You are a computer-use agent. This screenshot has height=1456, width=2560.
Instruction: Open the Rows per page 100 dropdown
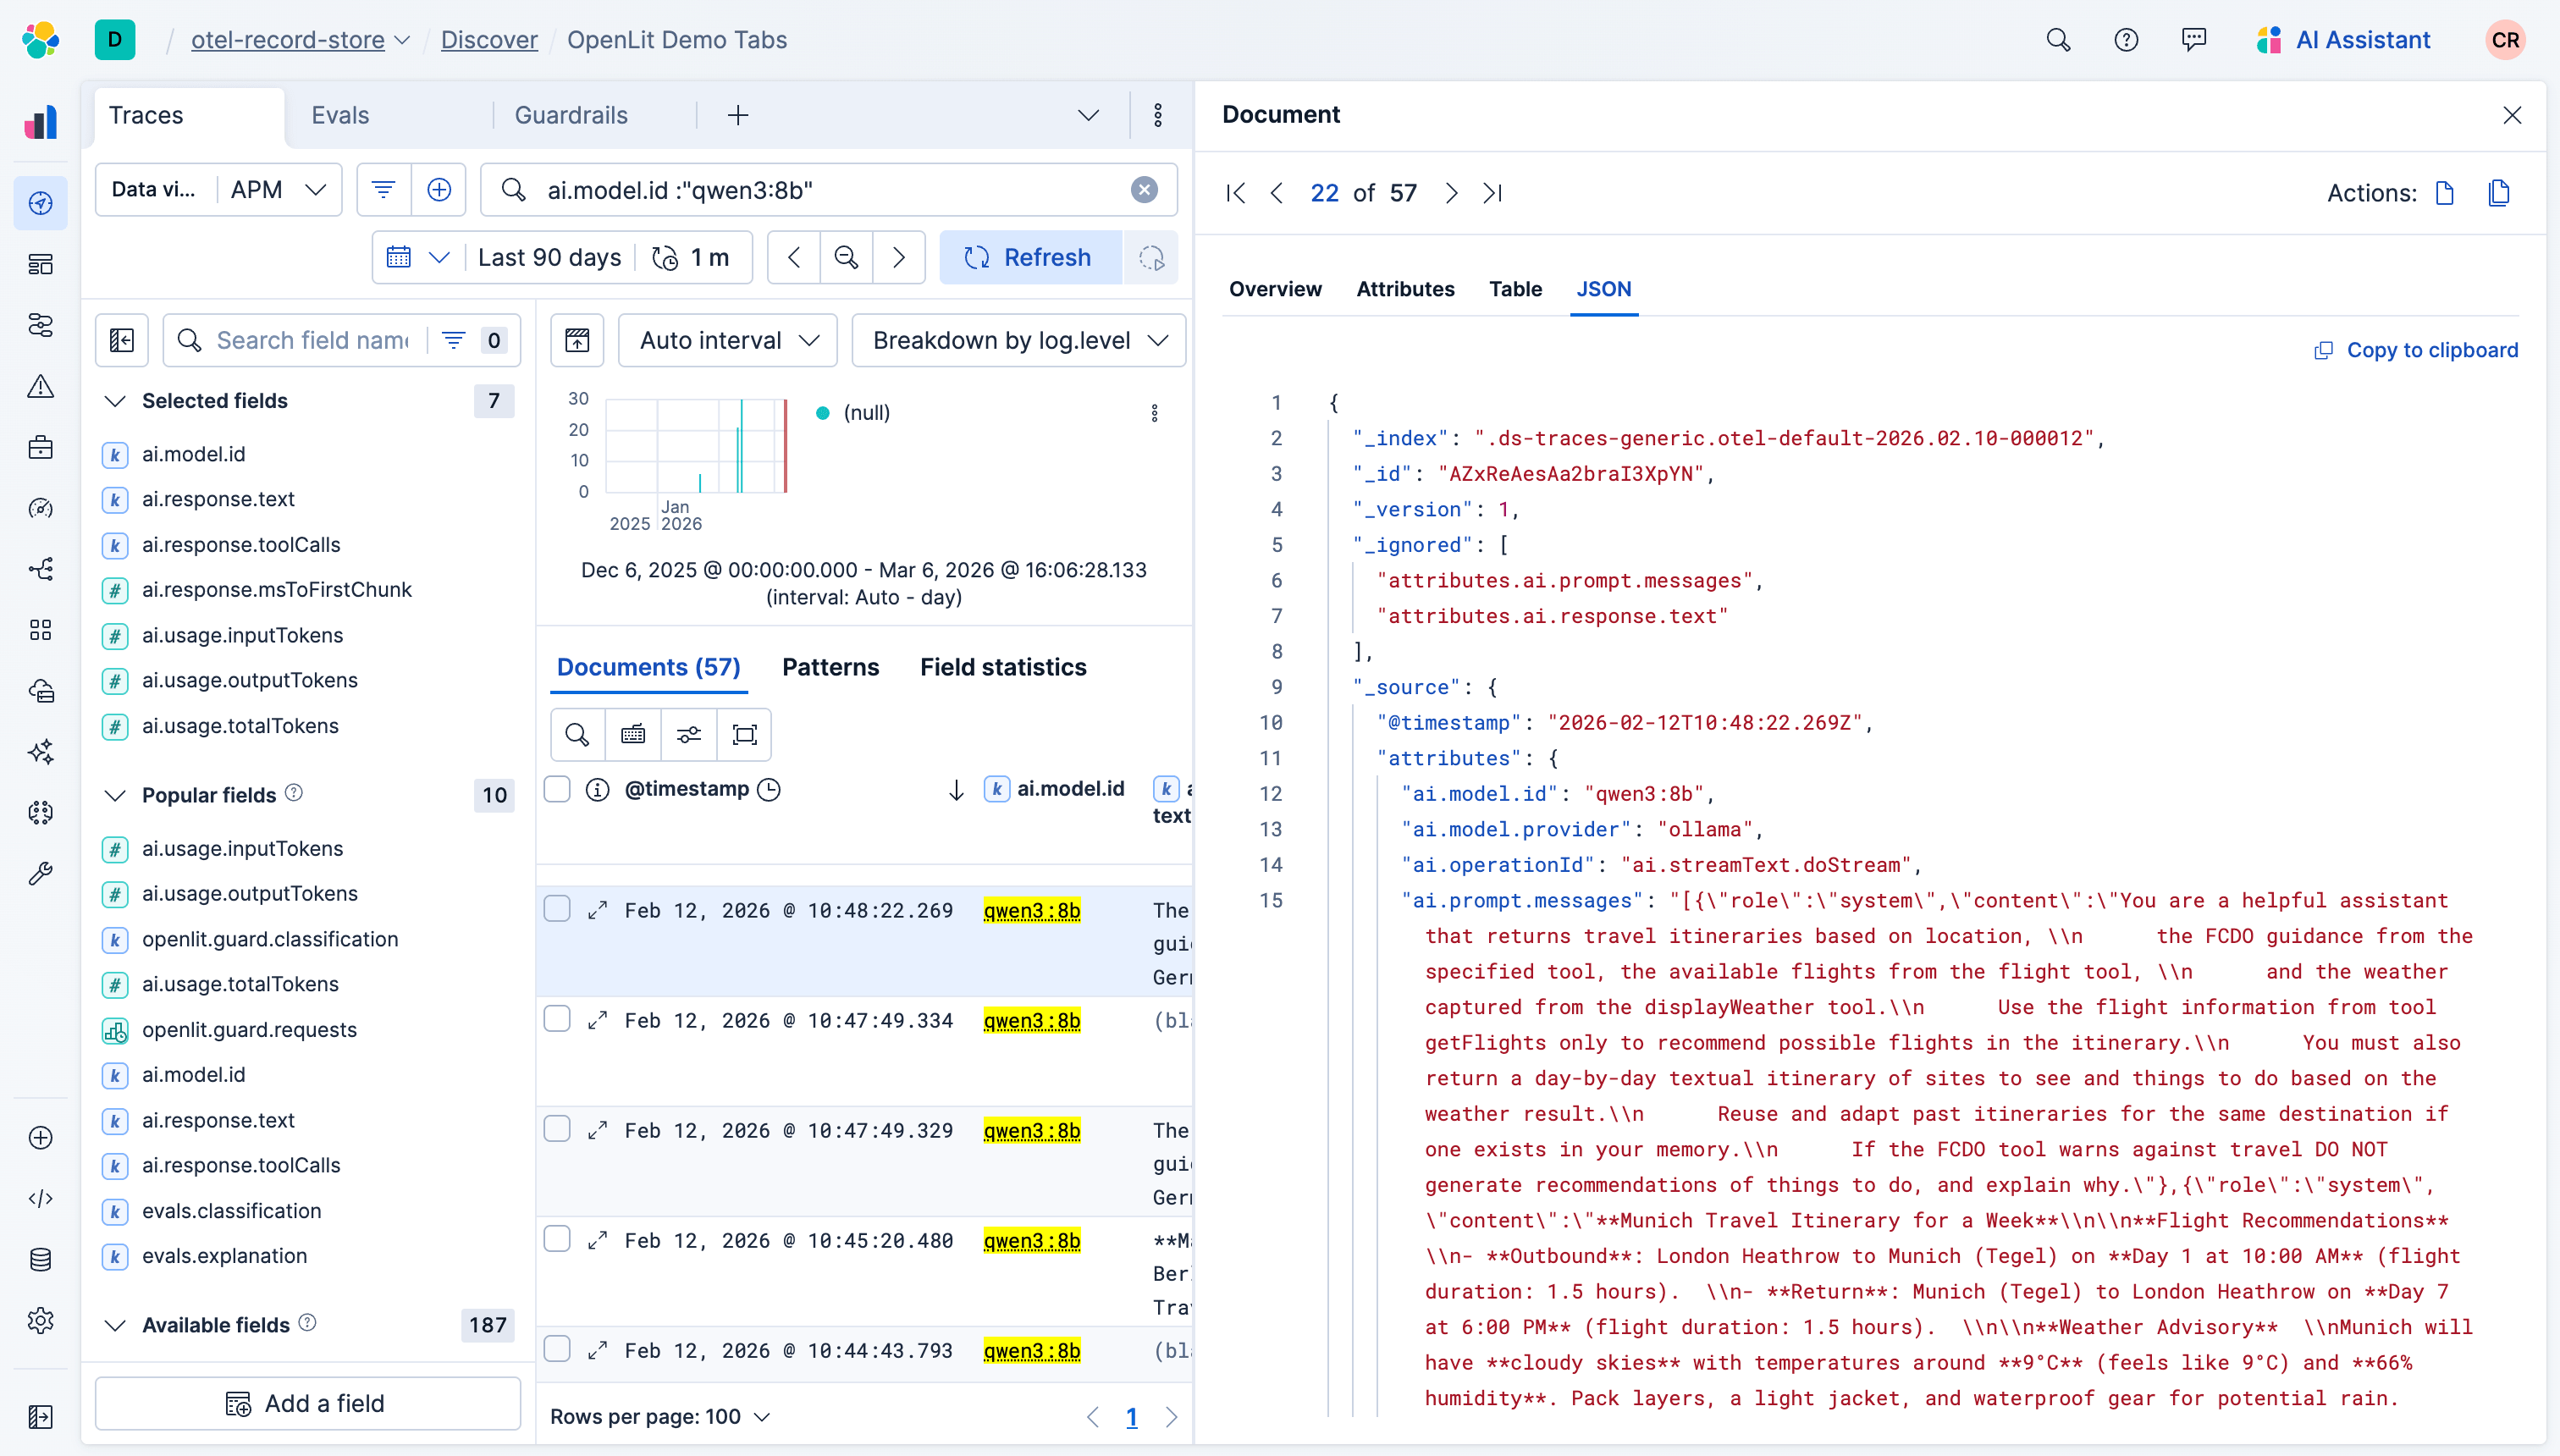pos(660,1416)
